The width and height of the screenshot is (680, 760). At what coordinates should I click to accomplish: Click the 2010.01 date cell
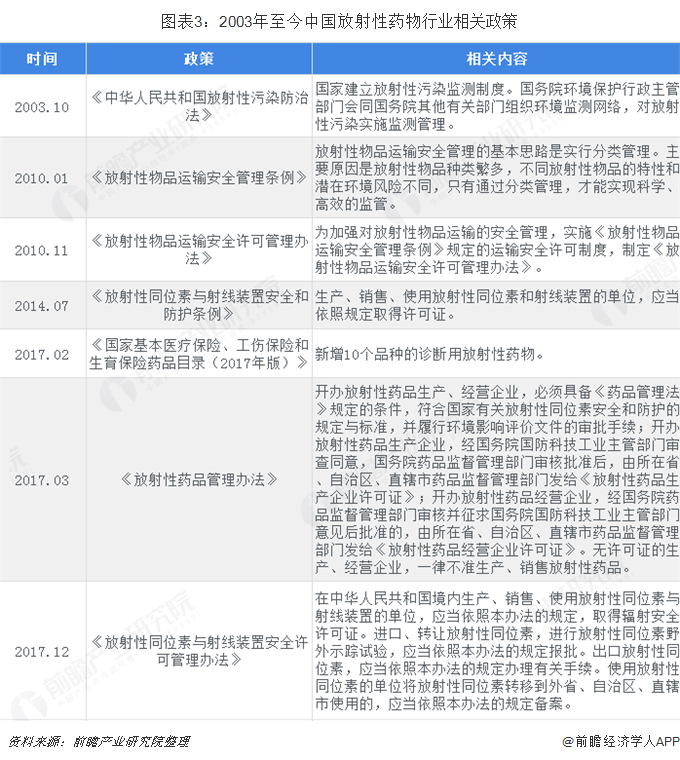[42, 178]
